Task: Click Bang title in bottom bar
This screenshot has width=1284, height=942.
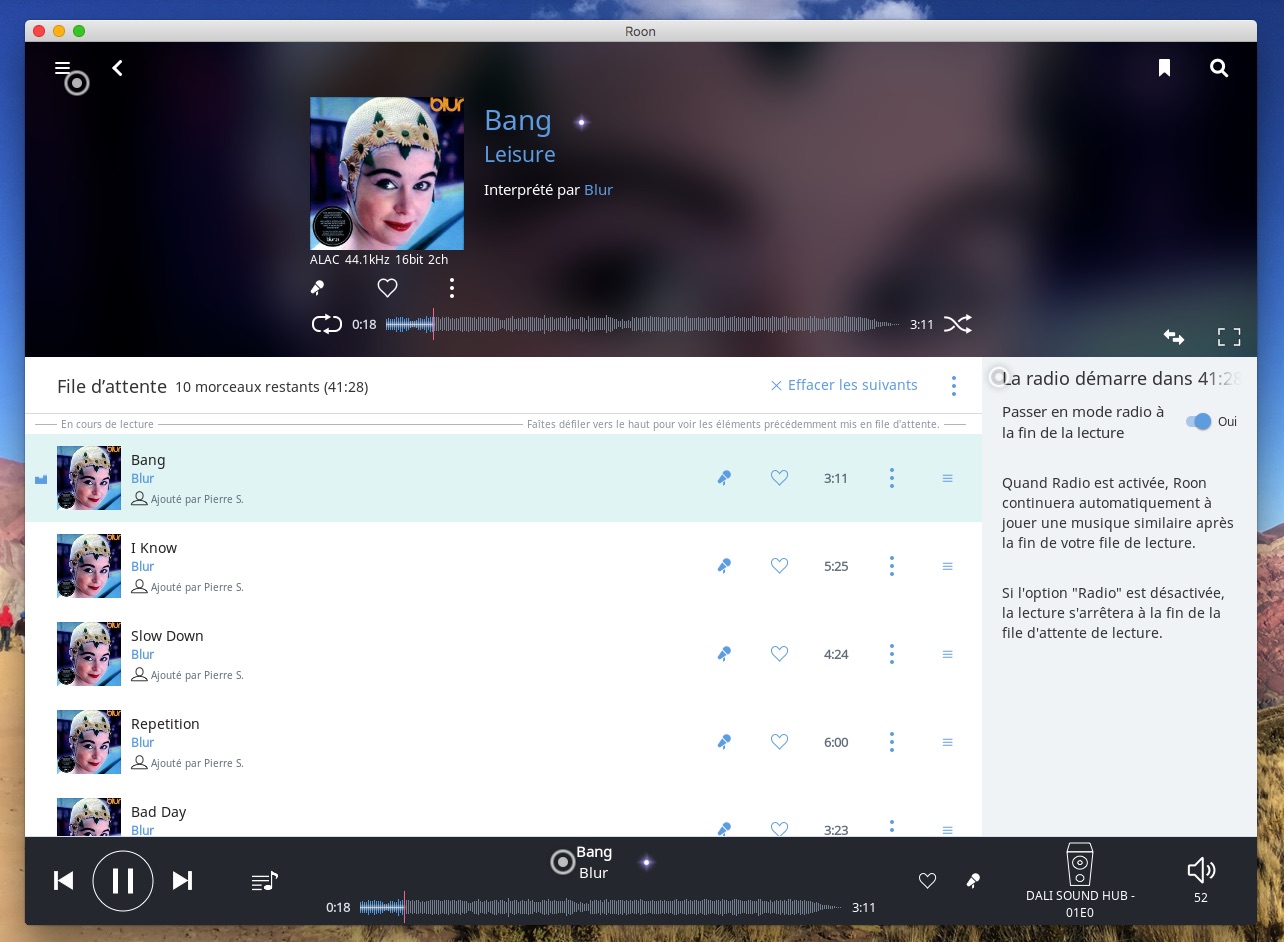Action: tap(594, 852)
